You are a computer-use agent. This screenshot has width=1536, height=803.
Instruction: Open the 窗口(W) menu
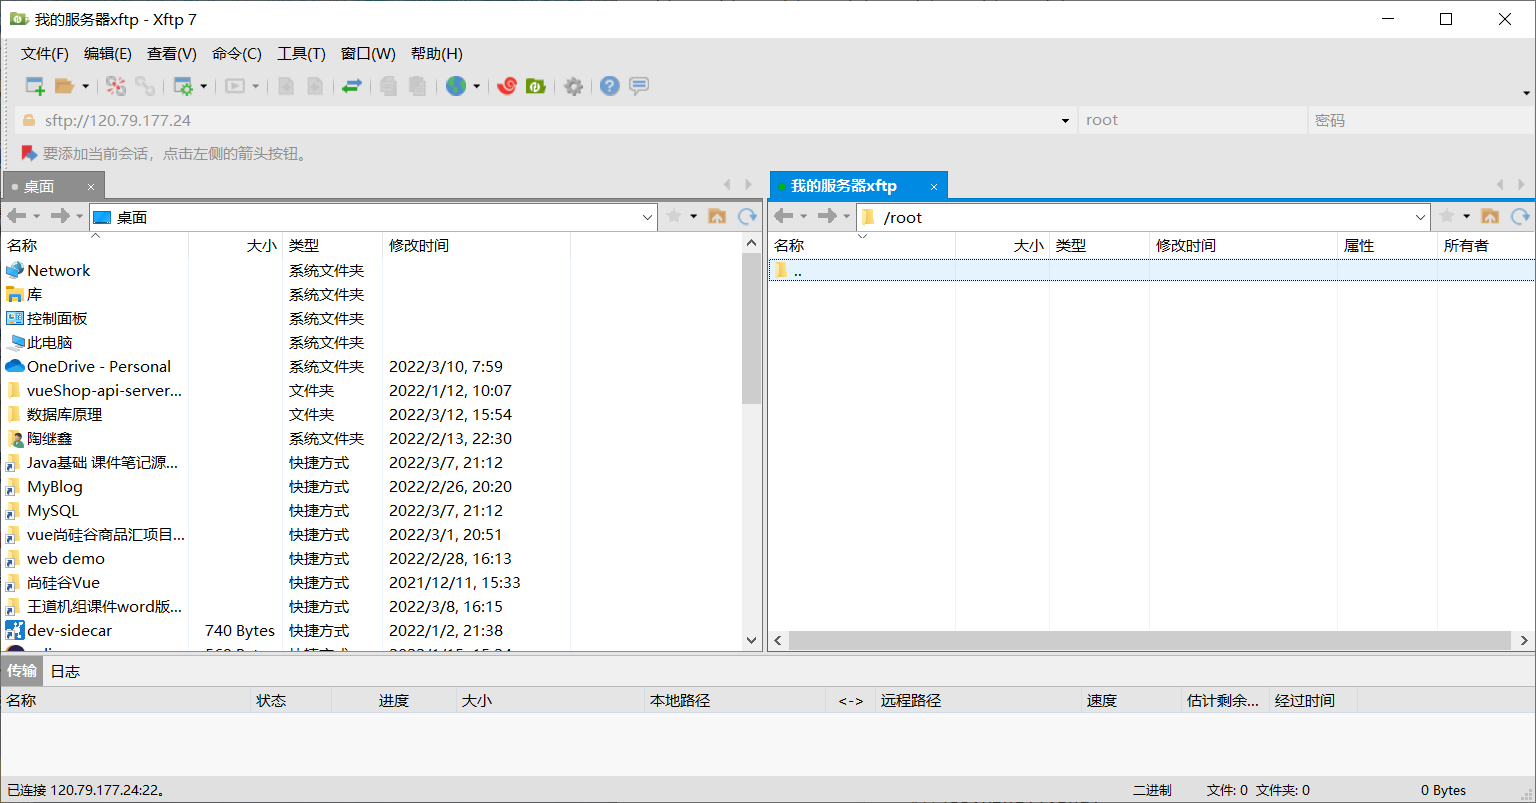(x=368, y=54)
